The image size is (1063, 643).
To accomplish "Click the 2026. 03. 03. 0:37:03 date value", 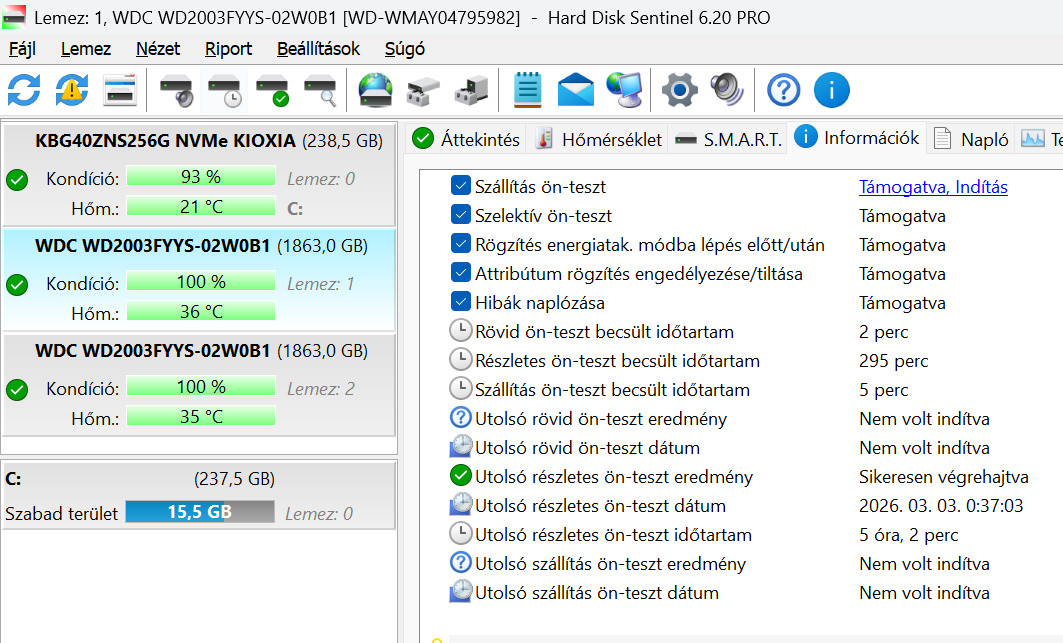I will tap(941, 506).
